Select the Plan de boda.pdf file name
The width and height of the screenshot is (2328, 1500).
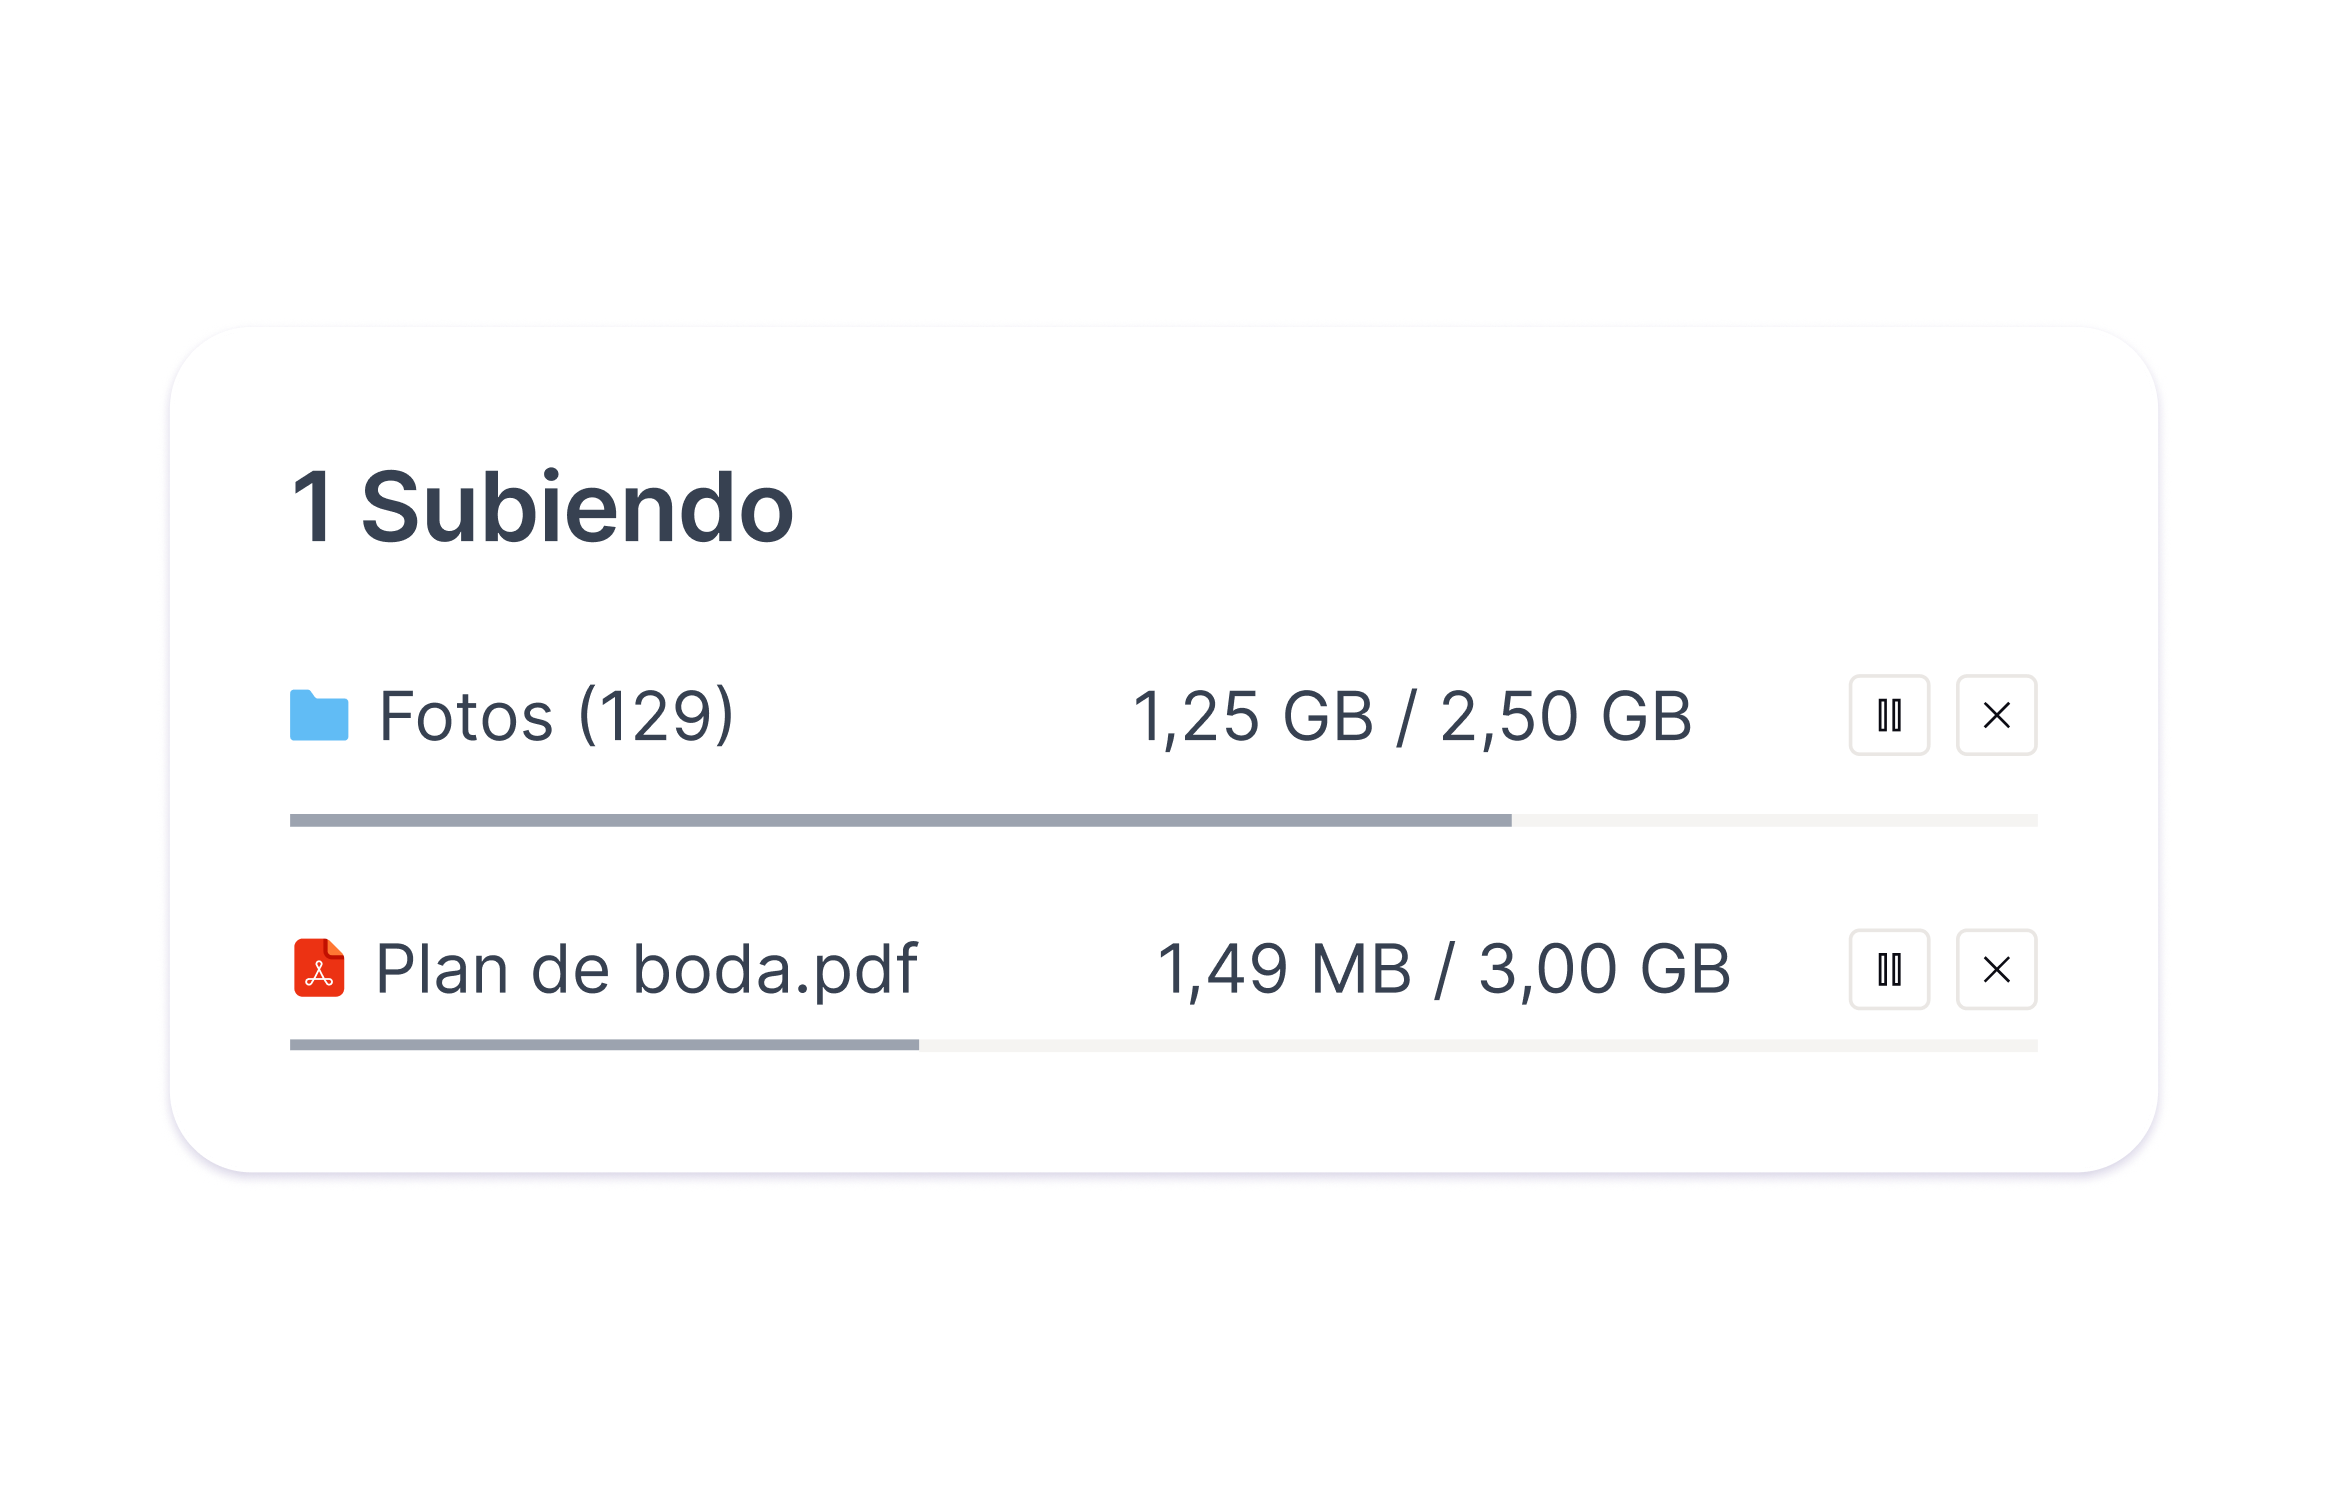(x=646, y=969)
